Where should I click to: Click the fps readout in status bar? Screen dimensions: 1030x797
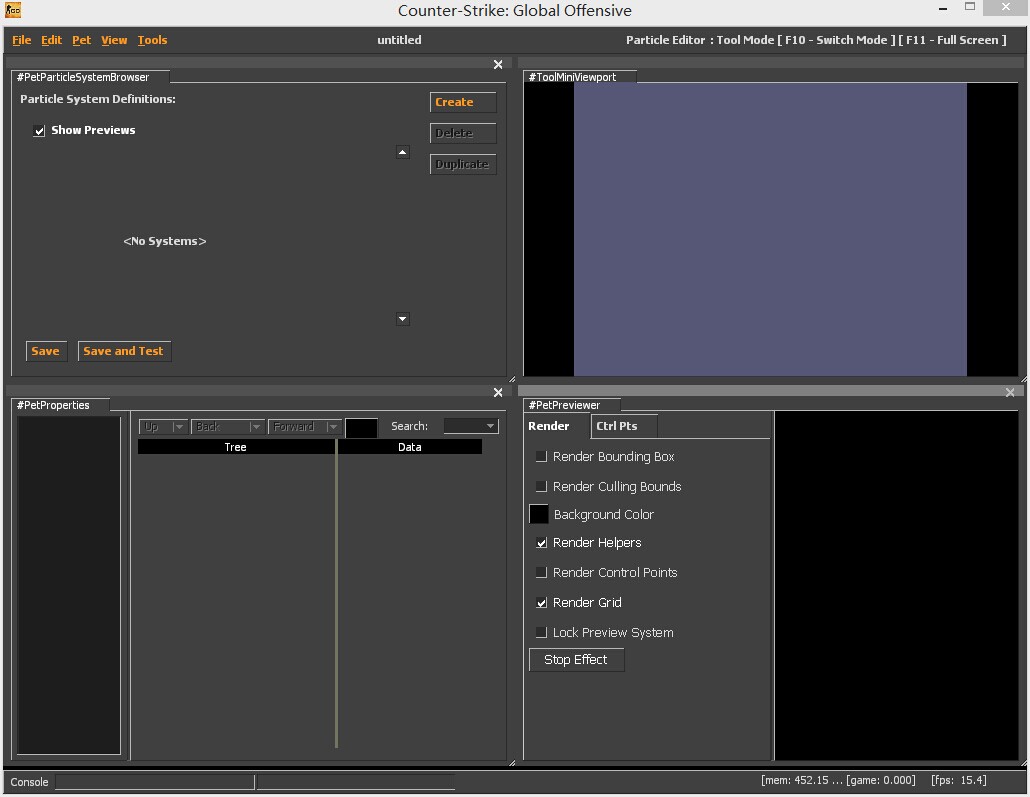click(958, 780)
